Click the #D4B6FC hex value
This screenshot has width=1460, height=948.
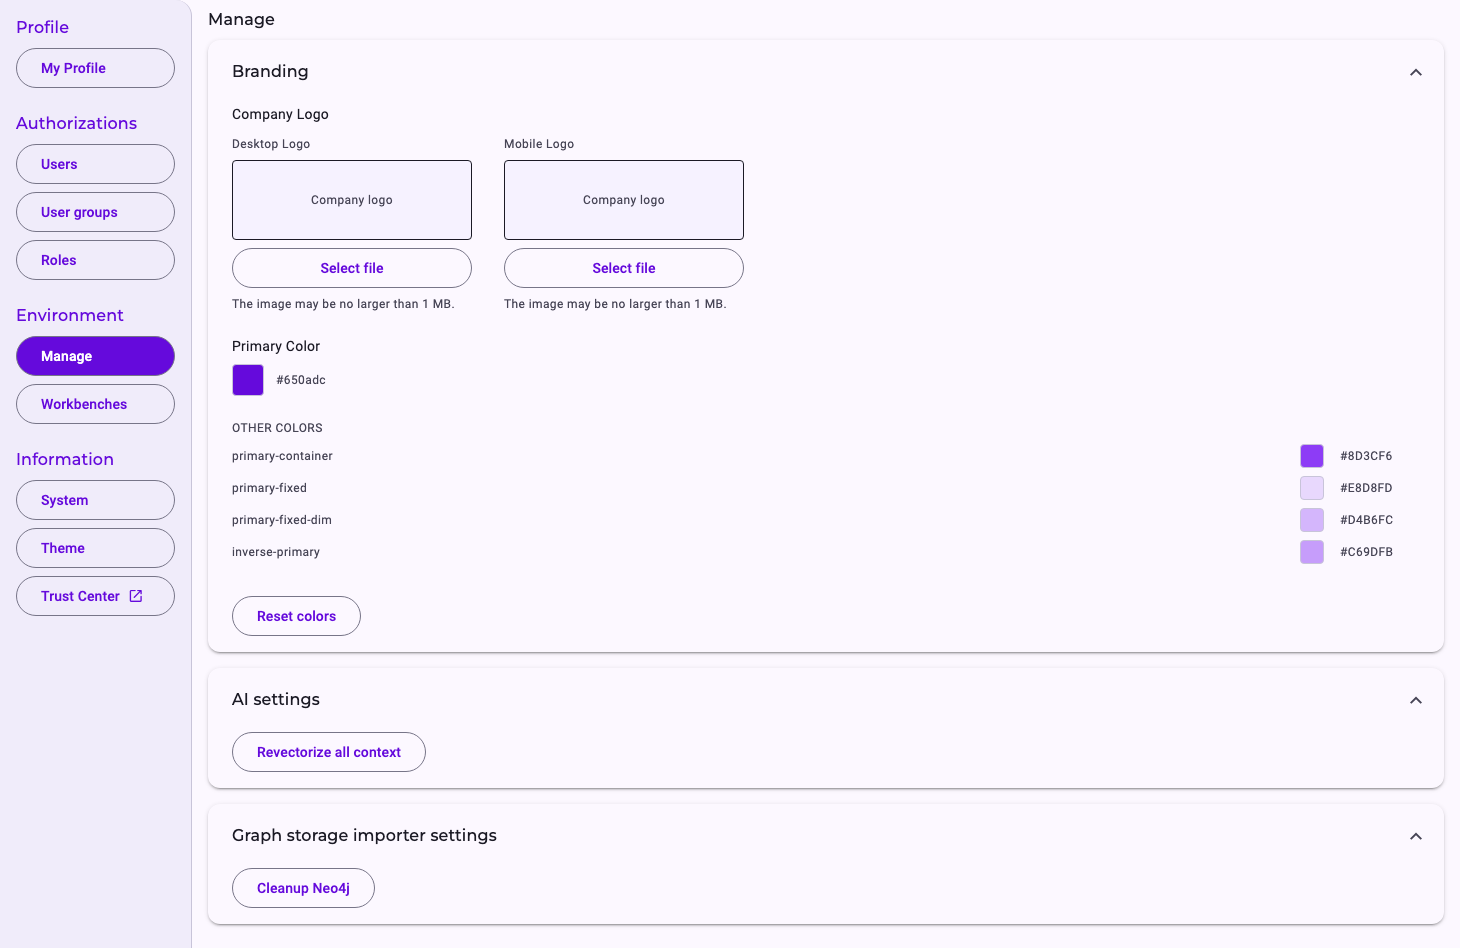click(x=1366, y=520)
